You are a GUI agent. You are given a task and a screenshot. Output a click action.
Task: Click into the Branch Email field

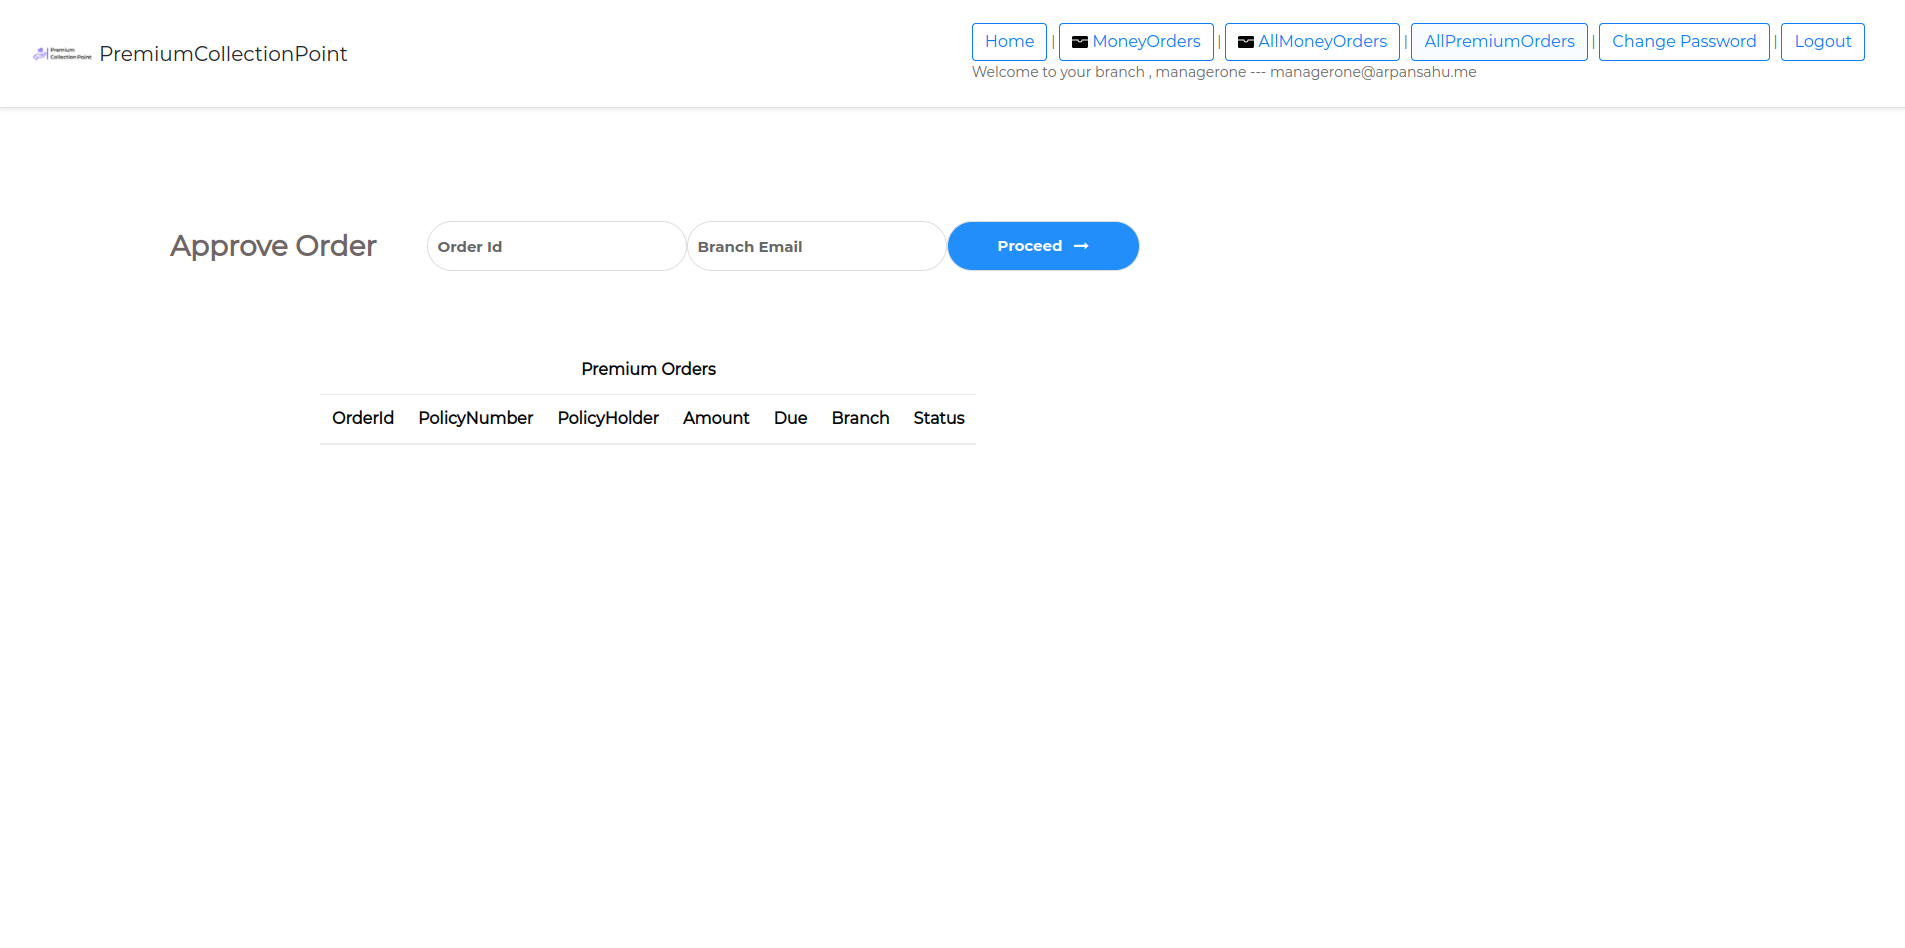click(x=816, y=246)
